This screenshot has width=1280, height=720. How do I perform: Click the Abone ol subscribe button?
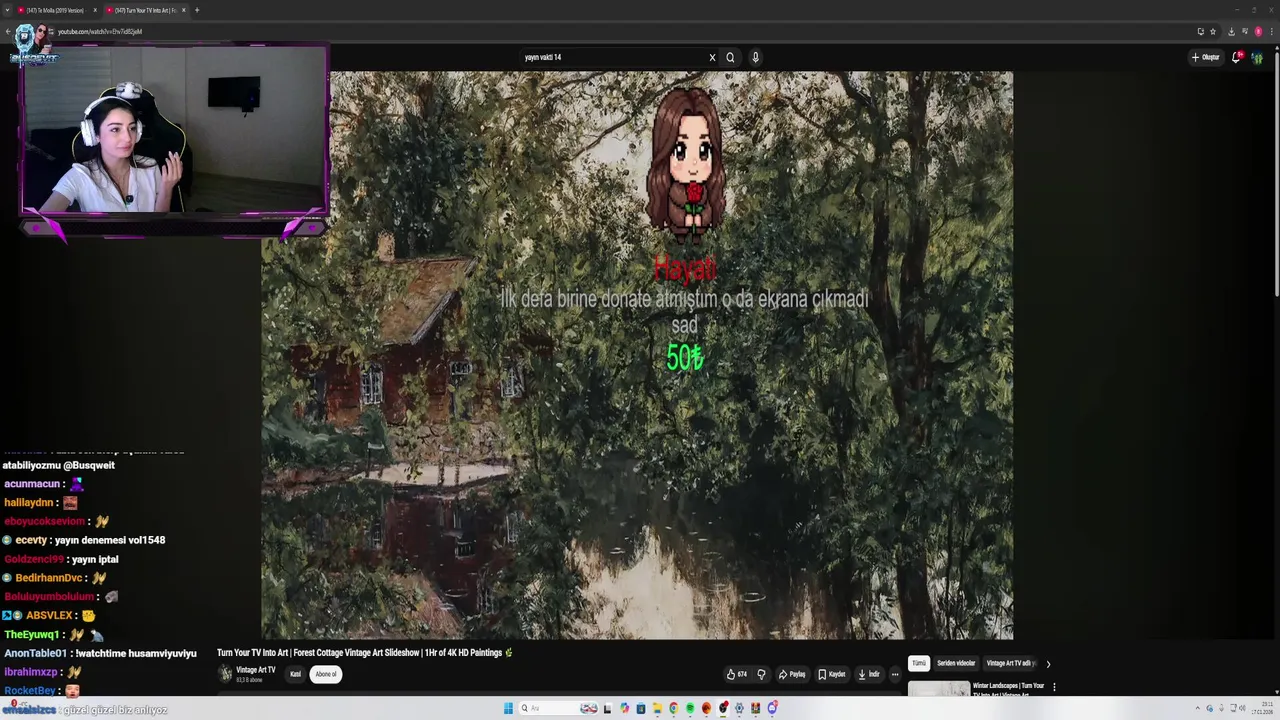coord(326,674)
